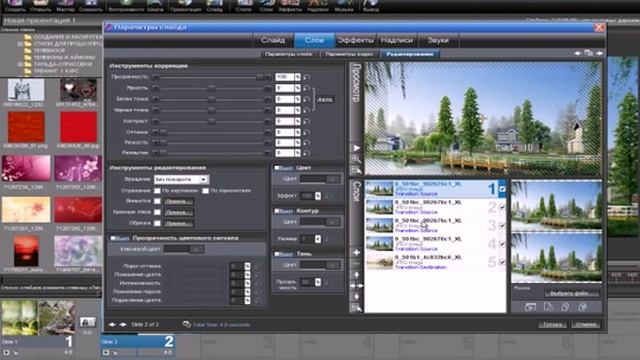Switch to Редактирование subtab
Image resolution: width=640 pixels, height=360 pixels.
[410, 54]
